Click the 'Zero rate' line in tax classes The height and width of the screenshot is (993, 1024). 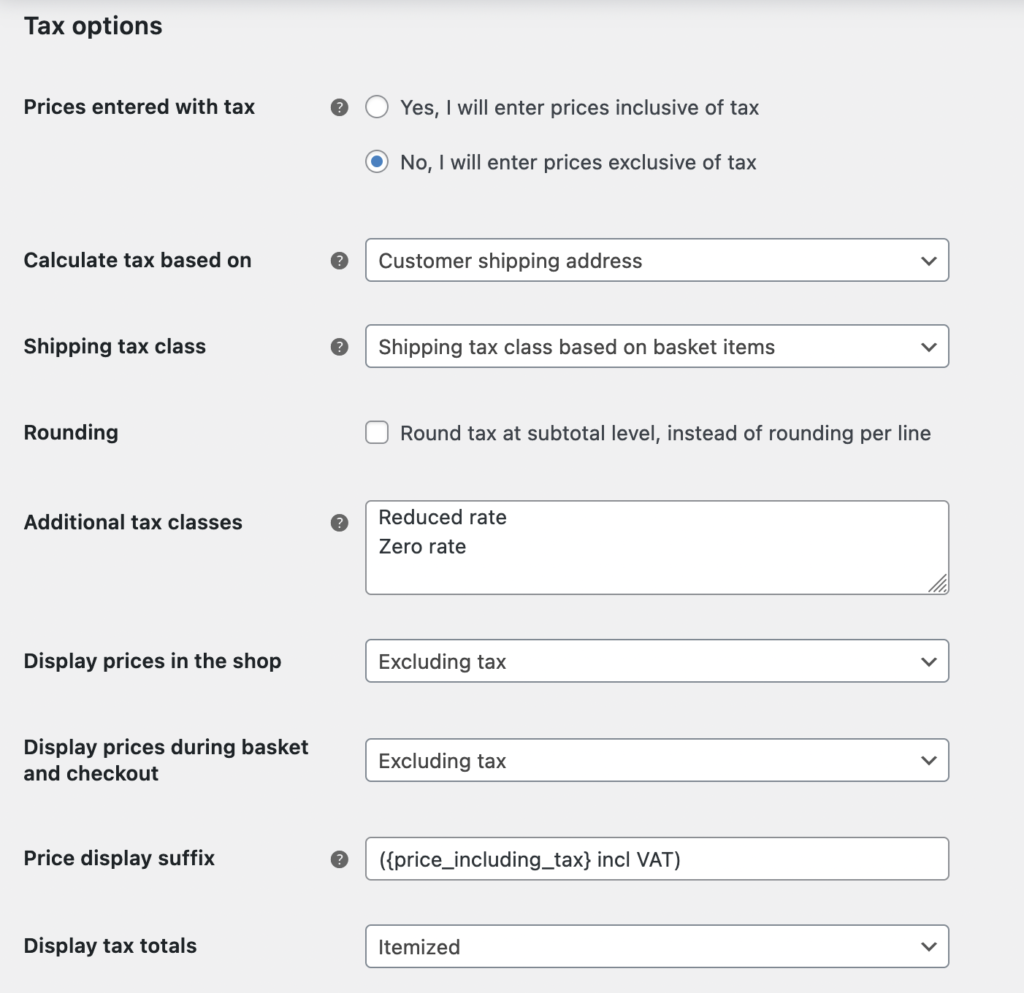click(422, 547)
